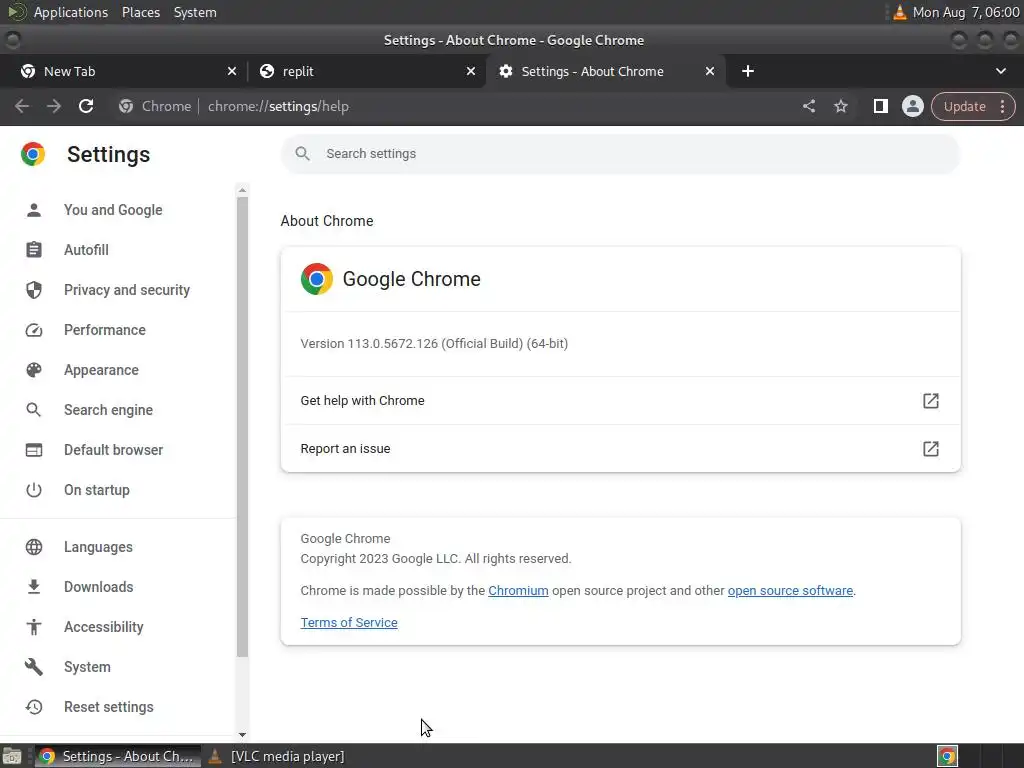Click the sidebar scrollbar up arrow
The image size is (1024, 768).
click(x=242, y=190)
